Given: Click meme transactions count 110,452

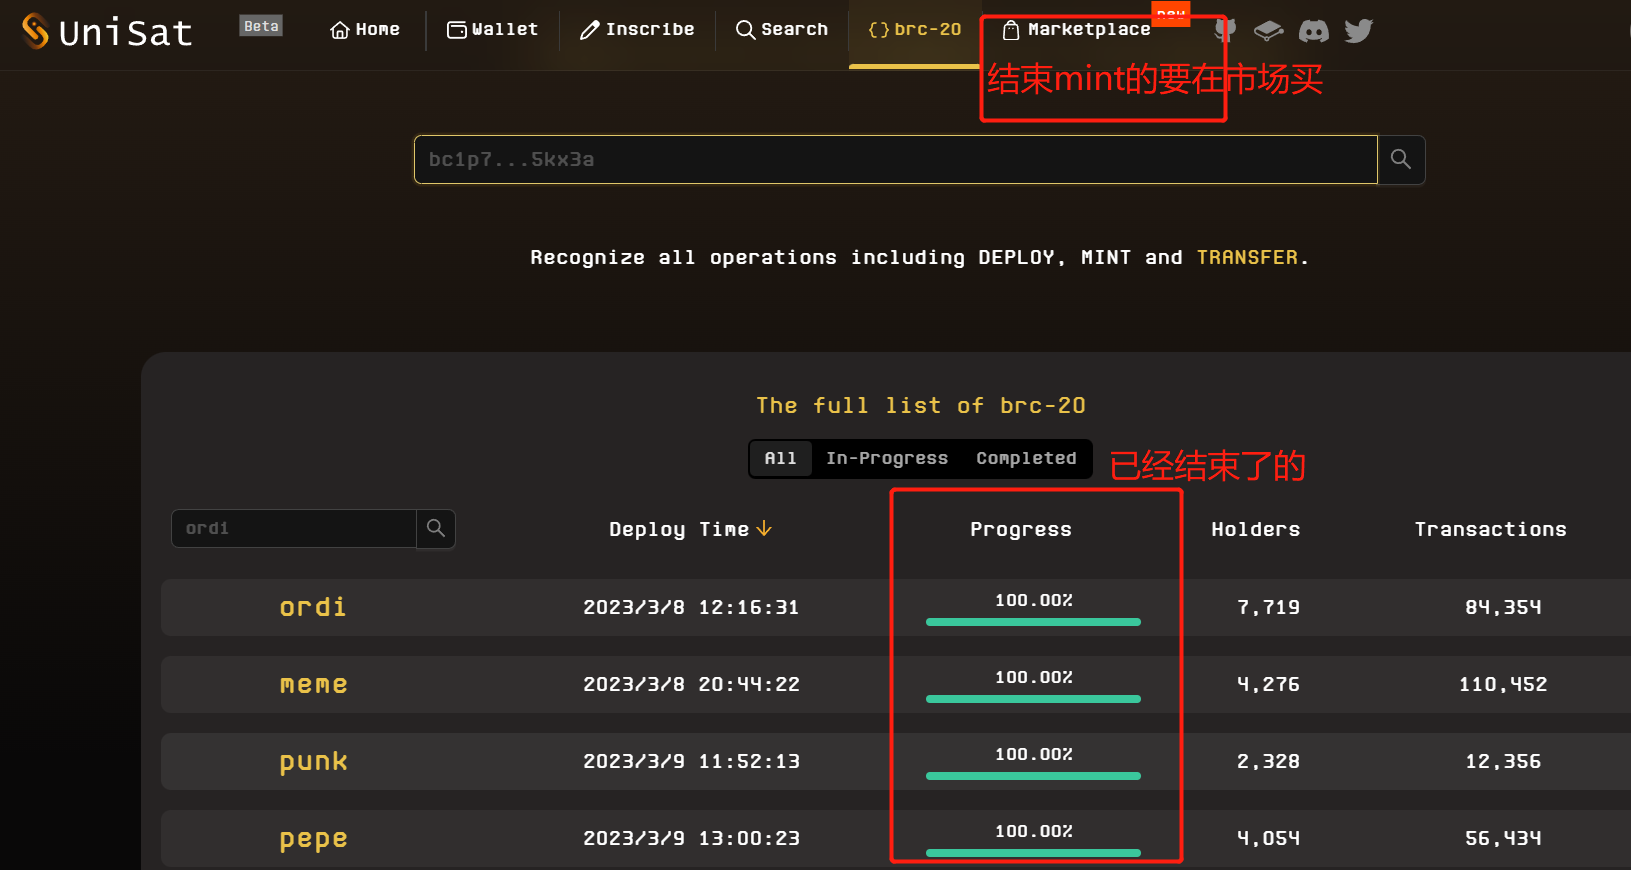Looking at the screenshot, I should (1503, 684).
